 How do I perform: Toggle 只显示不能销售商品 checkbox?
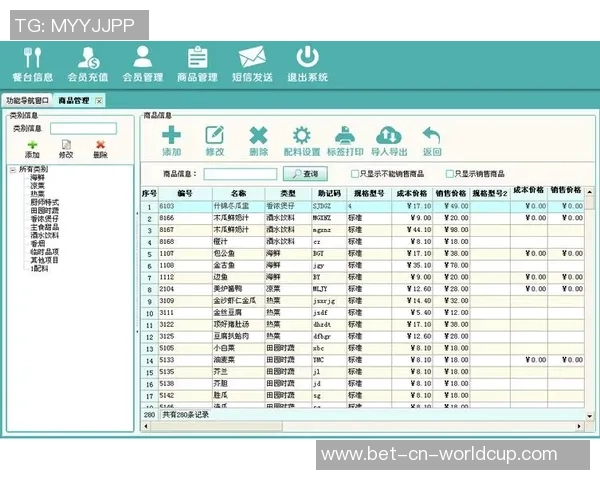tap(355, 174)
